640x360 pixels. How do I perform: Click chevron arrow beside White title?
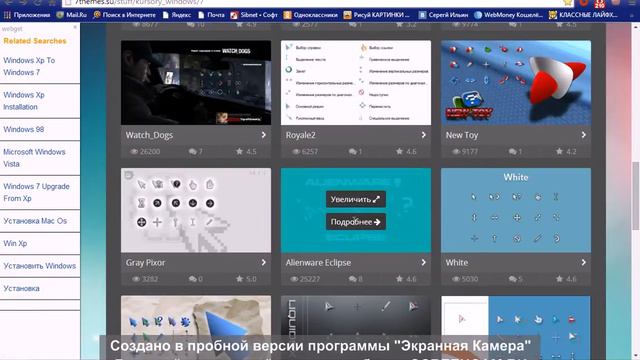click(x=584, y=262)
